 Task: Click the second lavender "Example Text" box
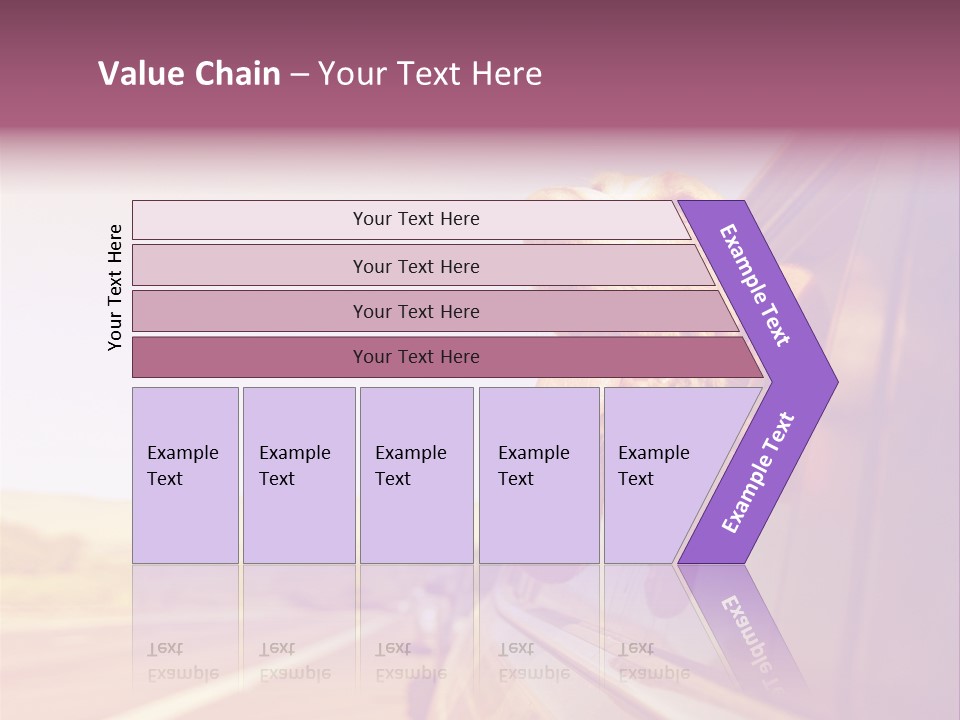tap(299, 475)
